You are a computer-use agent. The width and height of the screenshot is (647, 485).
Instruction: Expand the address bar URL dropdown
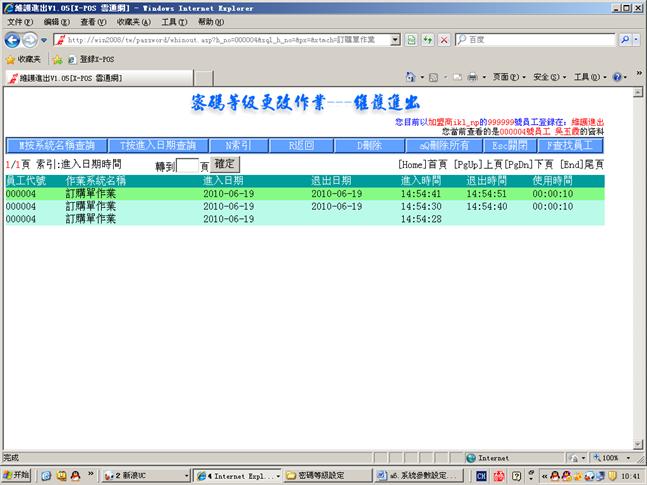click(x=395, y=40)
